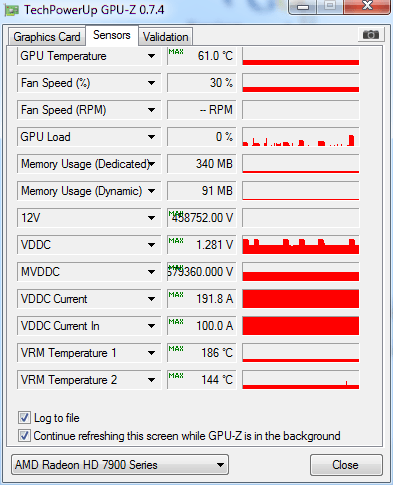
Task: Open the GPU Temperature sensor dropdown arrow
Action: click(151, 56)
